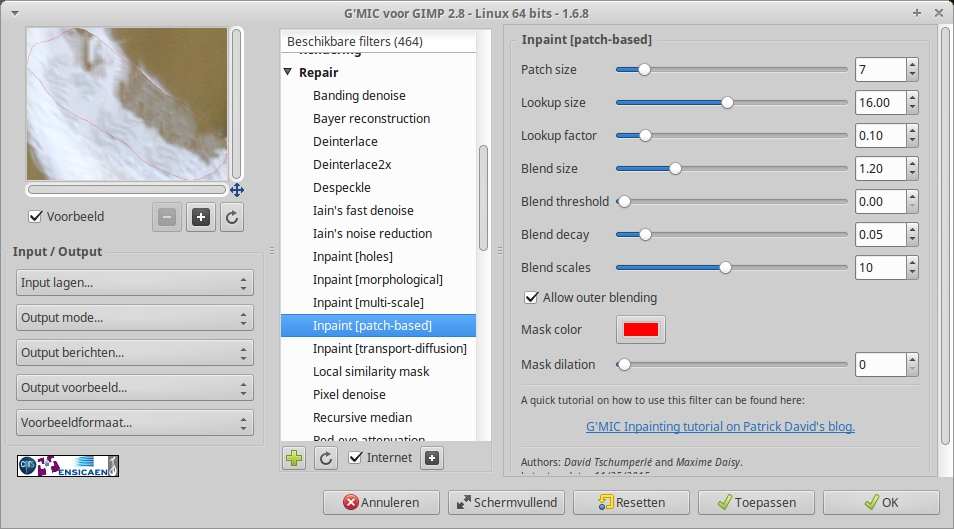Select the Deinterlace filter
The height and width of the screenshot is (529, 954).
tap(345, 141)
